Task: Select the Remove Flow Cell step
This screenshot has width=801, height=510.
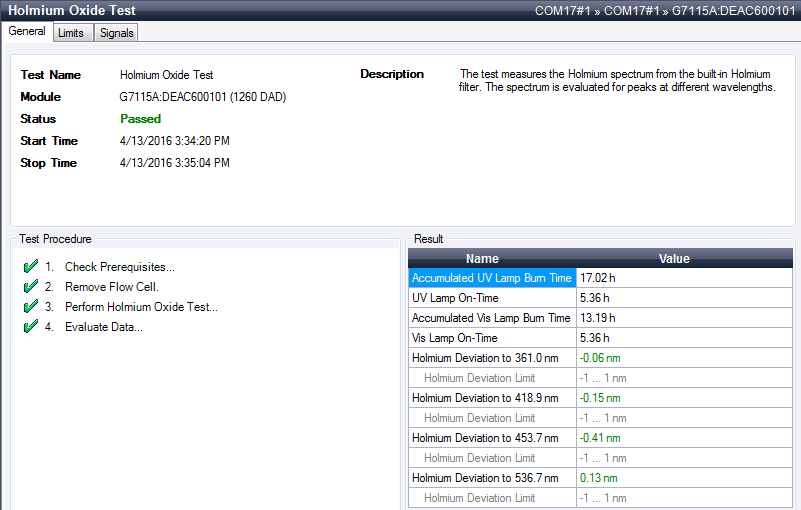Action: click(x=111, y=287)
